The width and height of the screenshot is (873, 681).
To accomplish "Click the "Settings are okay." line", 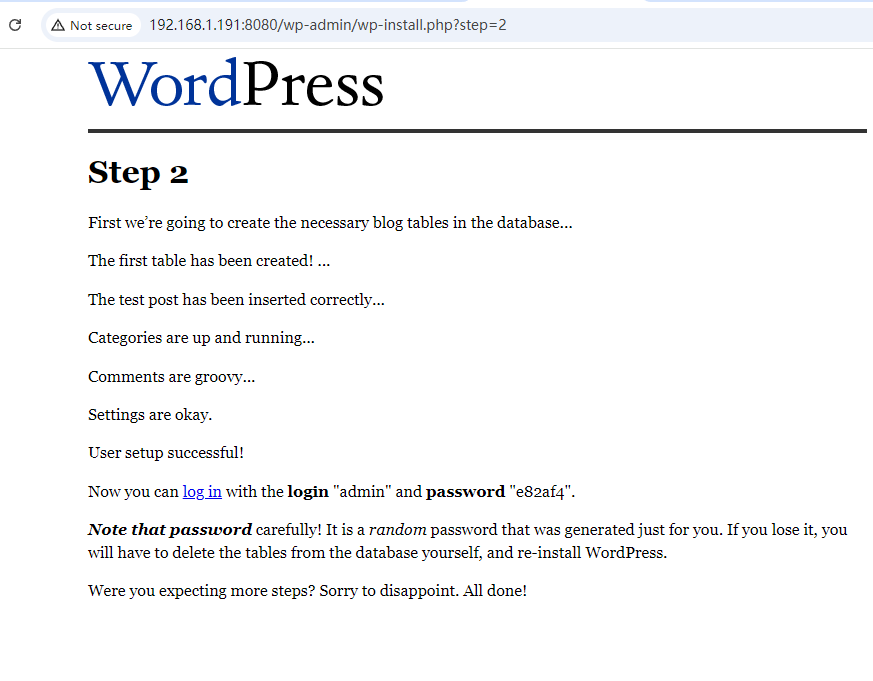I will pos(150,415).
